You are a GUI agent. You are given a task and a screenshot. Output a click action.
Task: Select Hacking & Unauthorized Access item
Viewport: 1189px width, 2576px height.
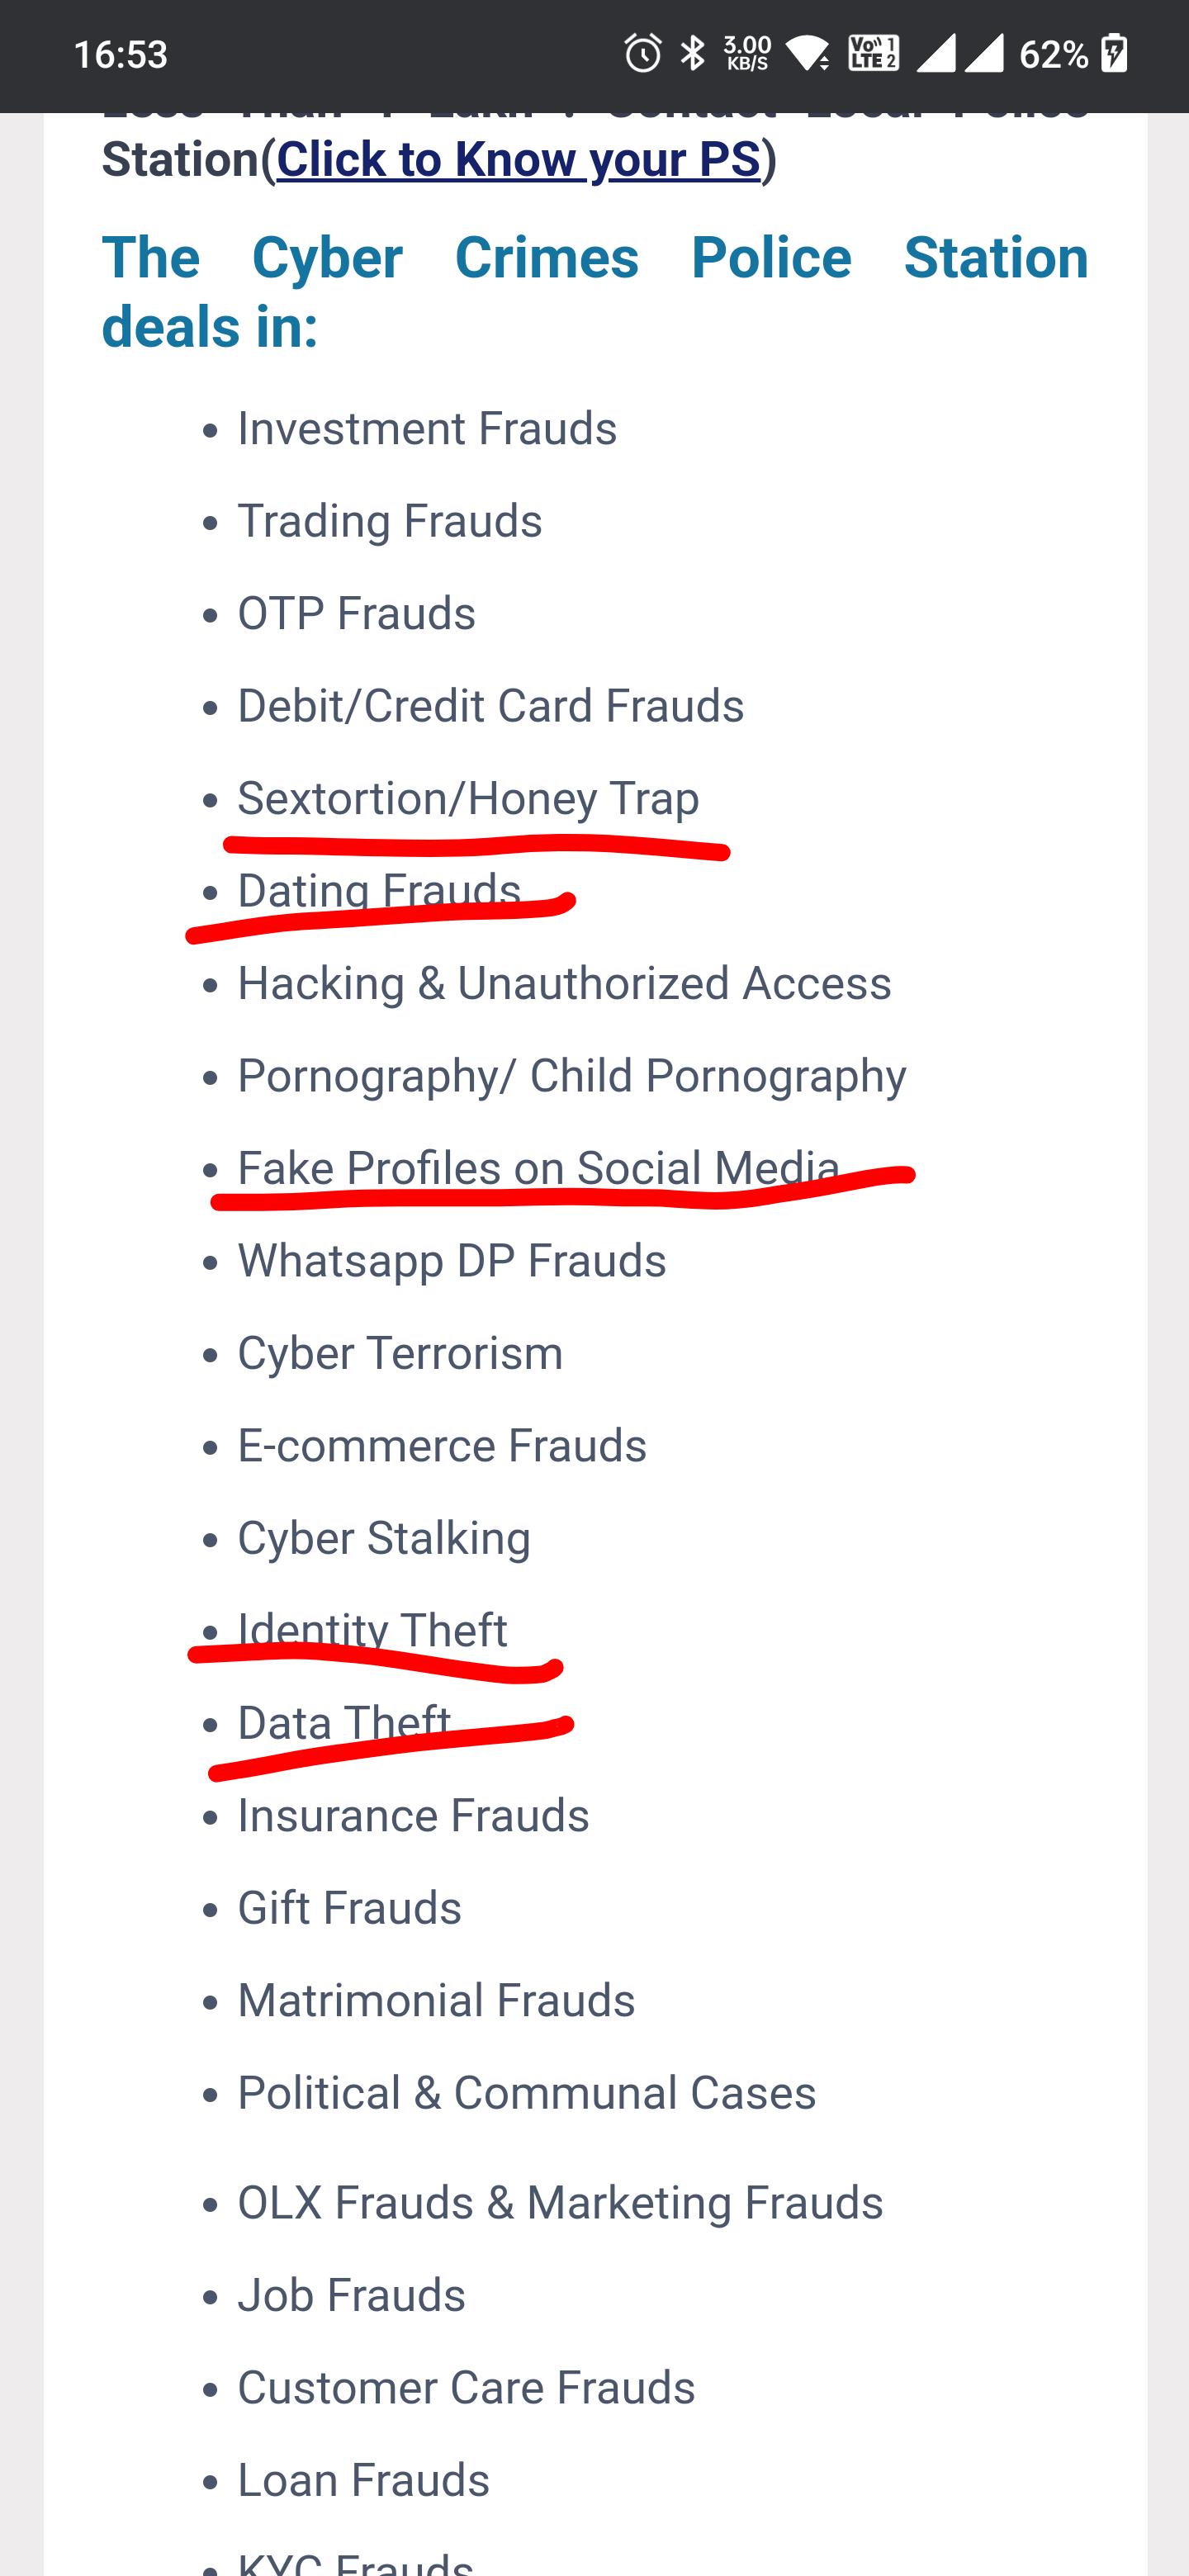coord(564,983)
